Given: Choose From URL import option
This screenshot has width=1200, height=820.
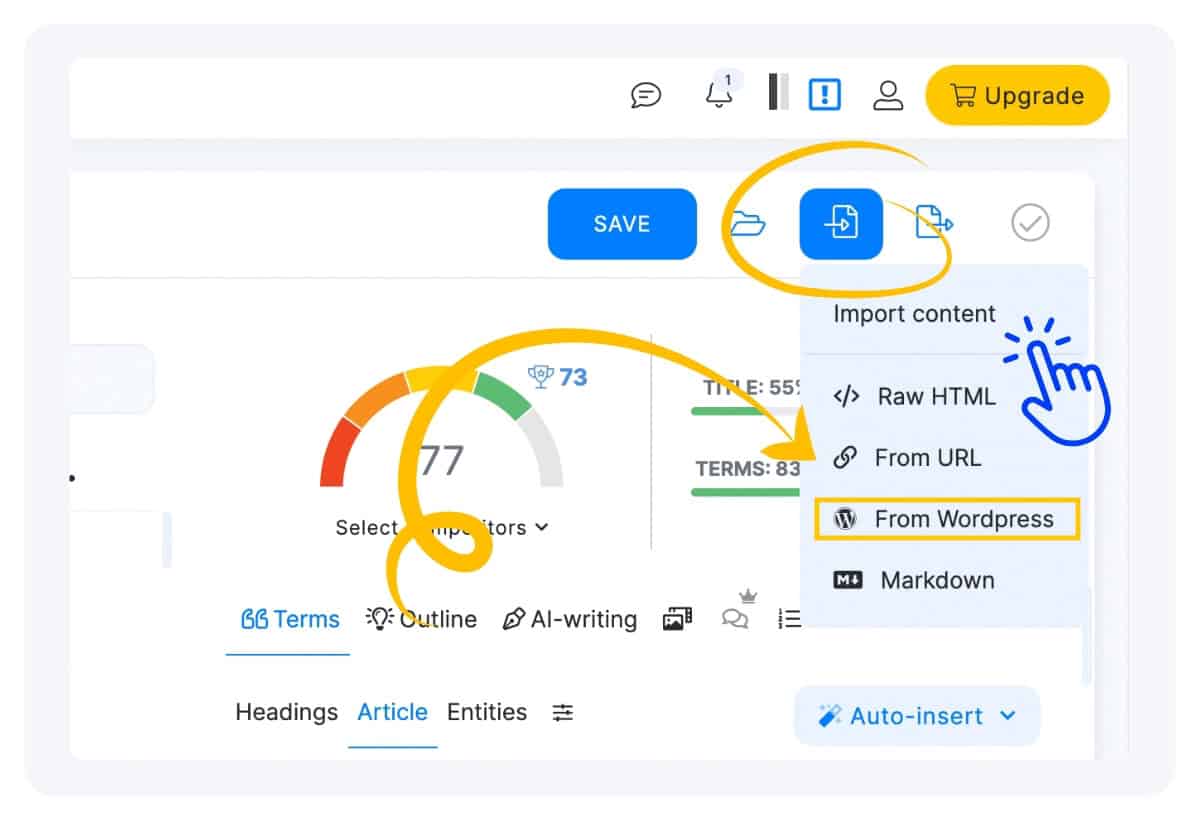Looking at the screenshot, I should tap(908, 458).
